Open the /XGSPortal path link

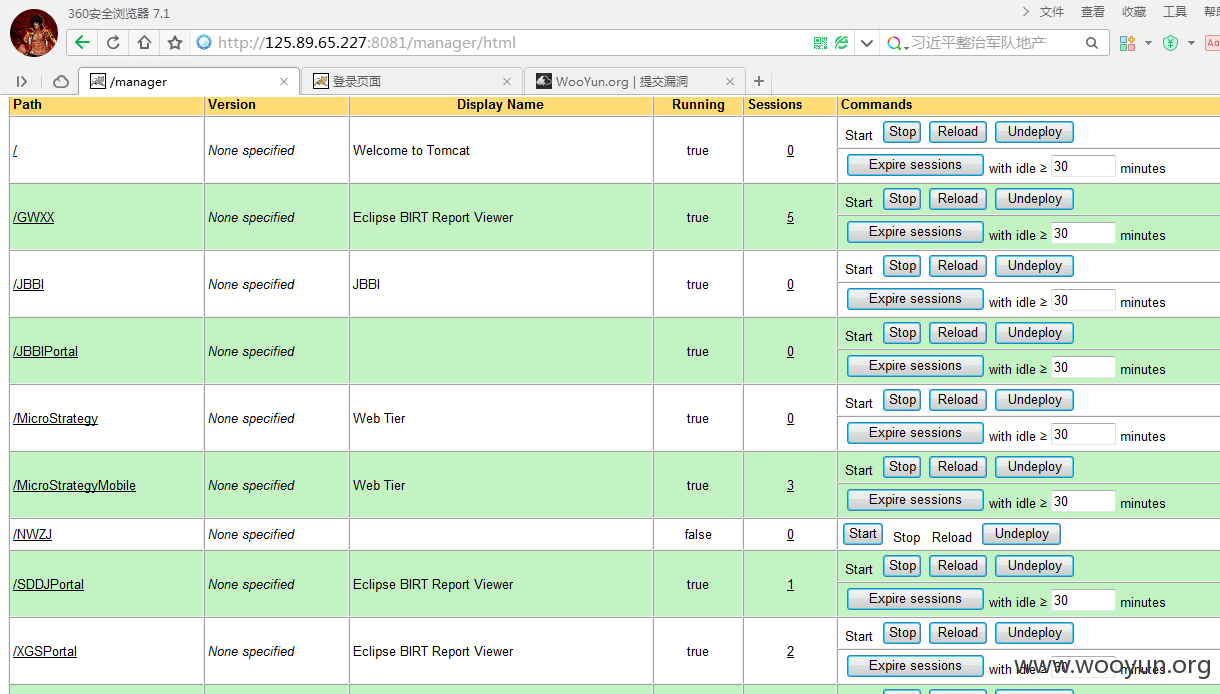point(45,651)
